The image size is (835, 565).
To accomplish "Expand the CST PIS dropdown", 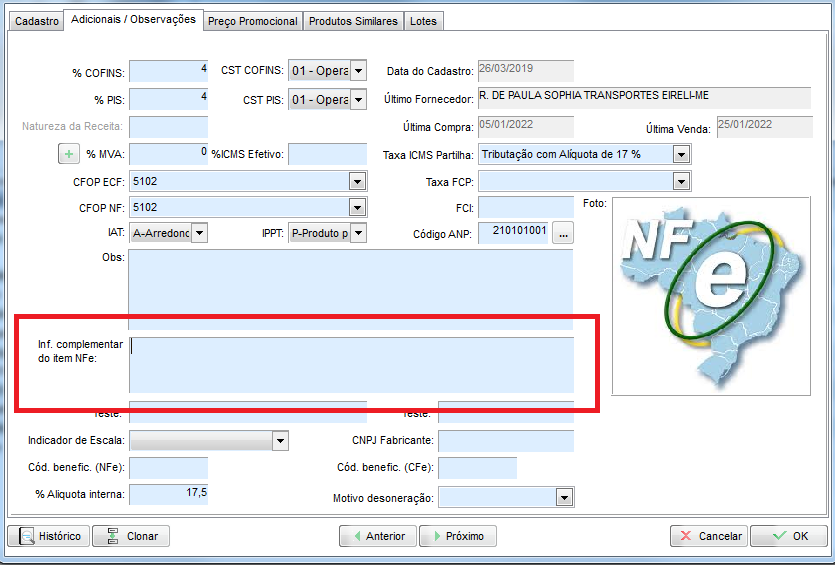I will pos(358,100).
